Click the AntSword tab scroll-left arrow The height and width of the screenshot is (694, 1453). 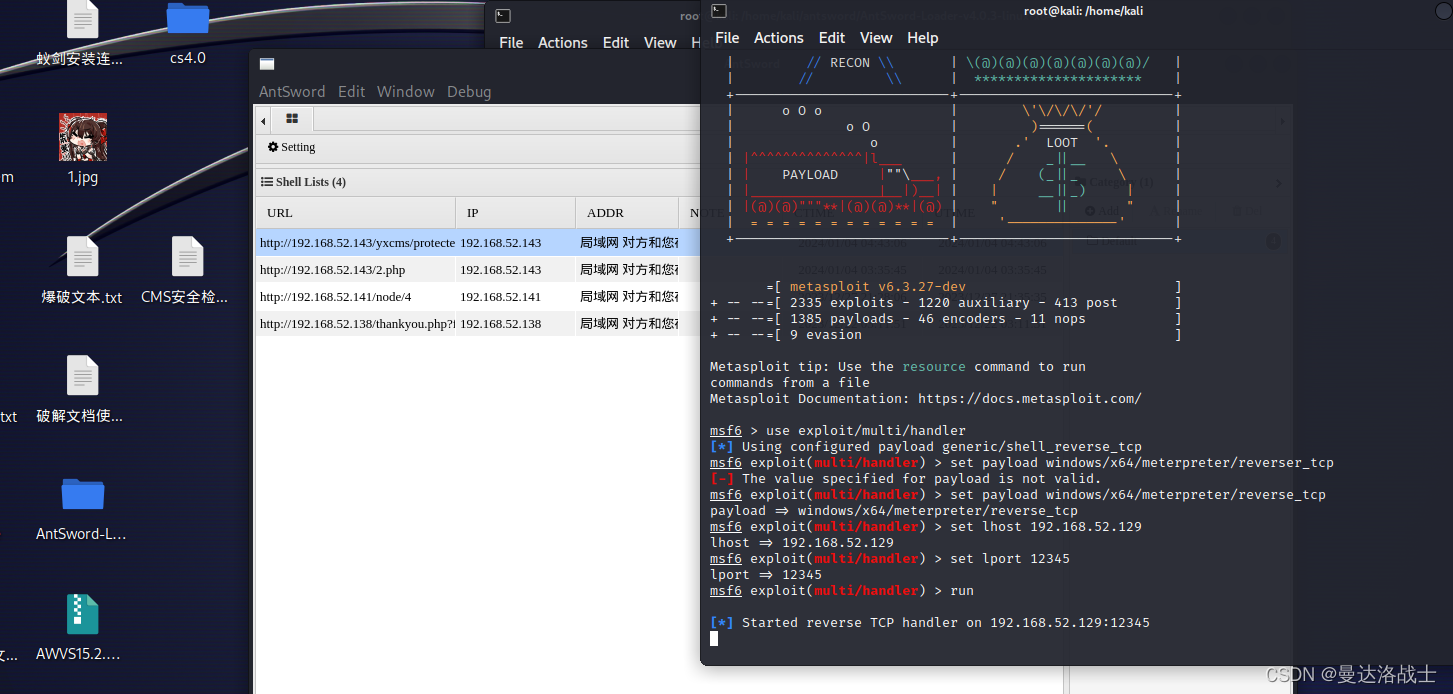pos(263,120)
